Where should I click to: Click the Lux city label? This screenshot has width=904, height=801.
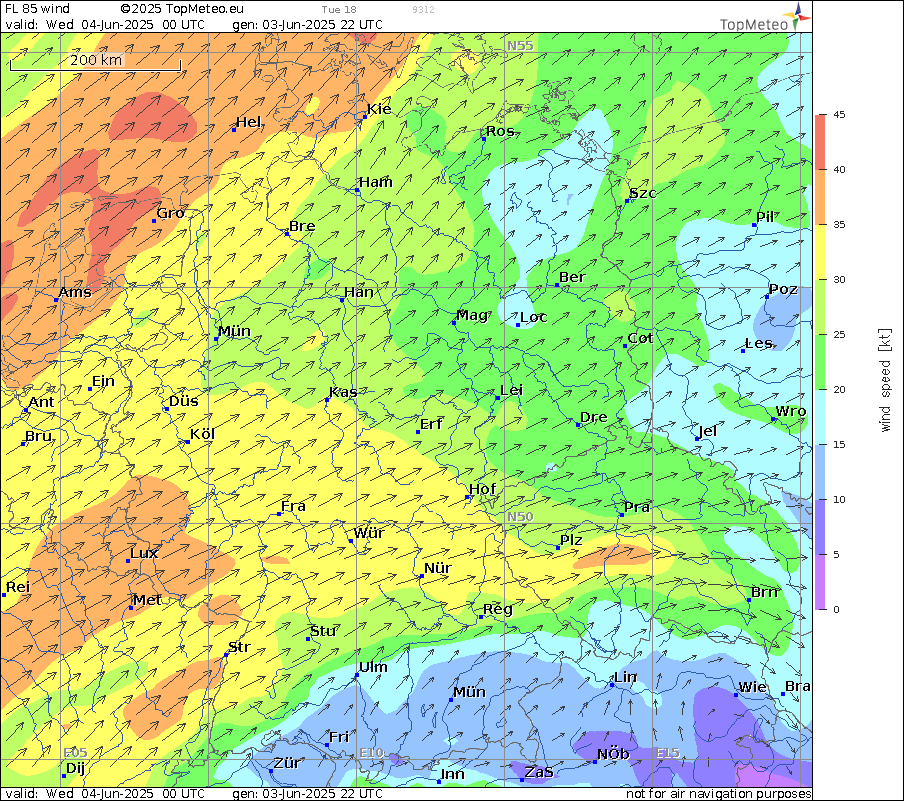click(x=144, y=553)
